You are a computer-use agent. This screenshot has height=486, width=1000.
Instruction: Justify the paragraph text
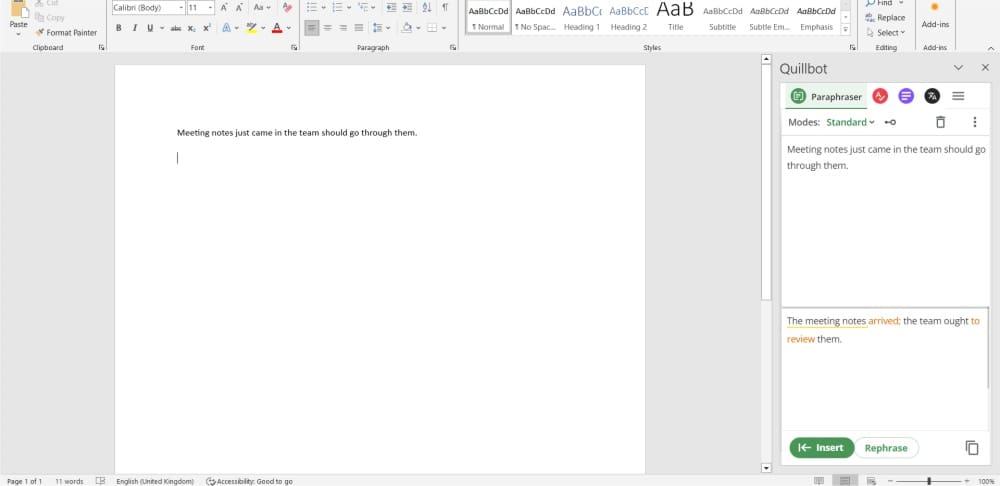point(359,28)
